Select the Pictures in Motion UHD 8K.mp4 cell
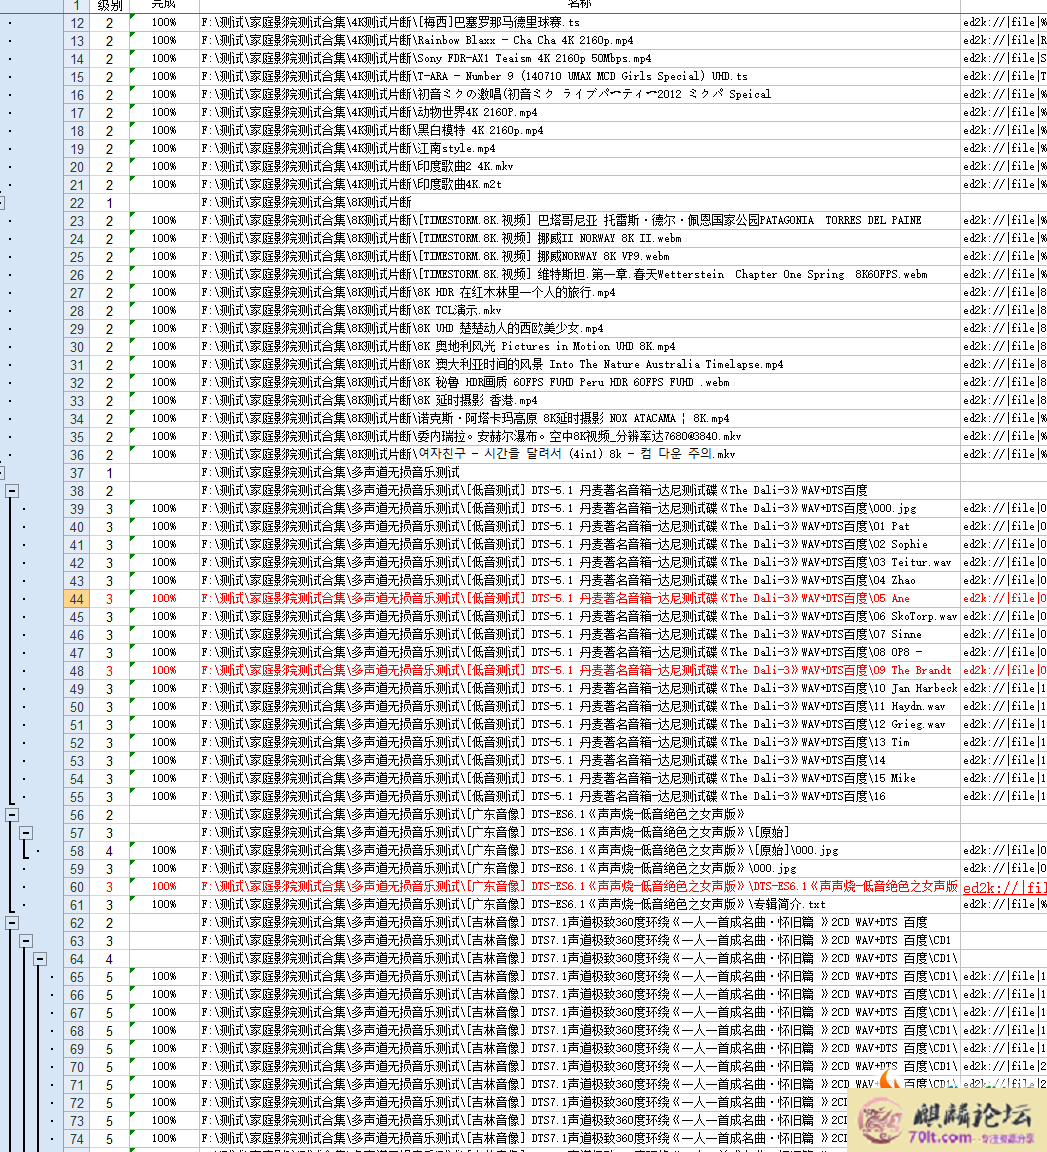This screenshot has width=1047, height=1152. point(580,347)
